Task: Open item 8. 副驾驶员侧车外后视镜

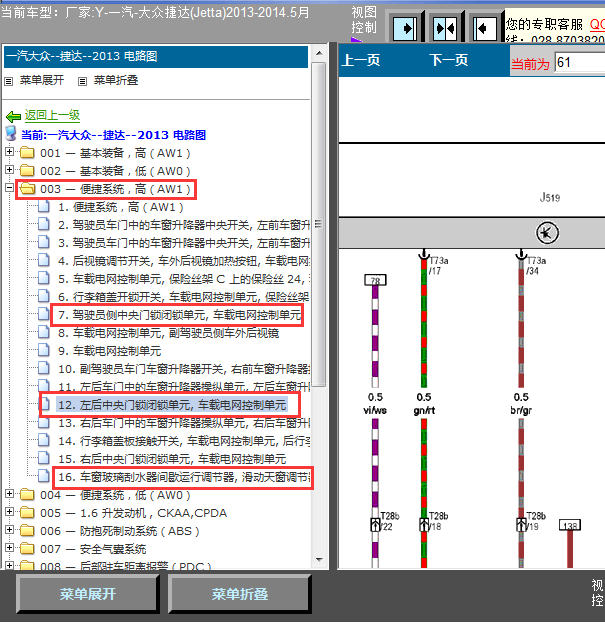Action: 168,333
